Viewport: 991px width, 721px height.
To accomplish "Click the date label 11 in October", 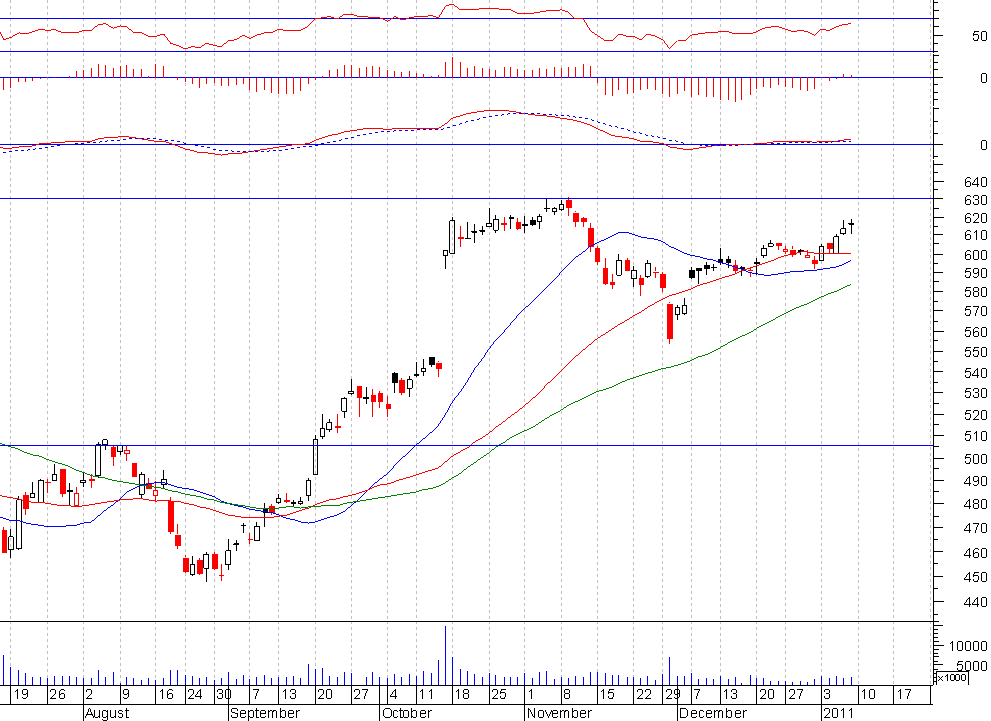I will pos(427,694).
